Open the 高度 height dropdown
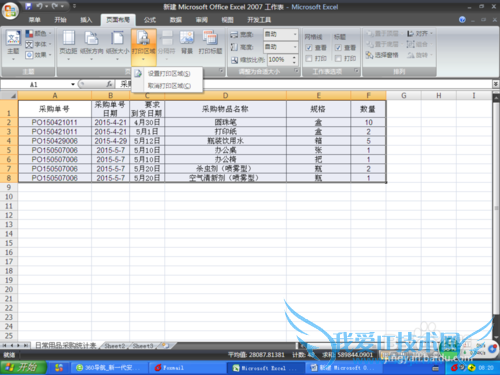Image resolution: width=500 pixels, height=375 pixels. click(x=295, y=47)
